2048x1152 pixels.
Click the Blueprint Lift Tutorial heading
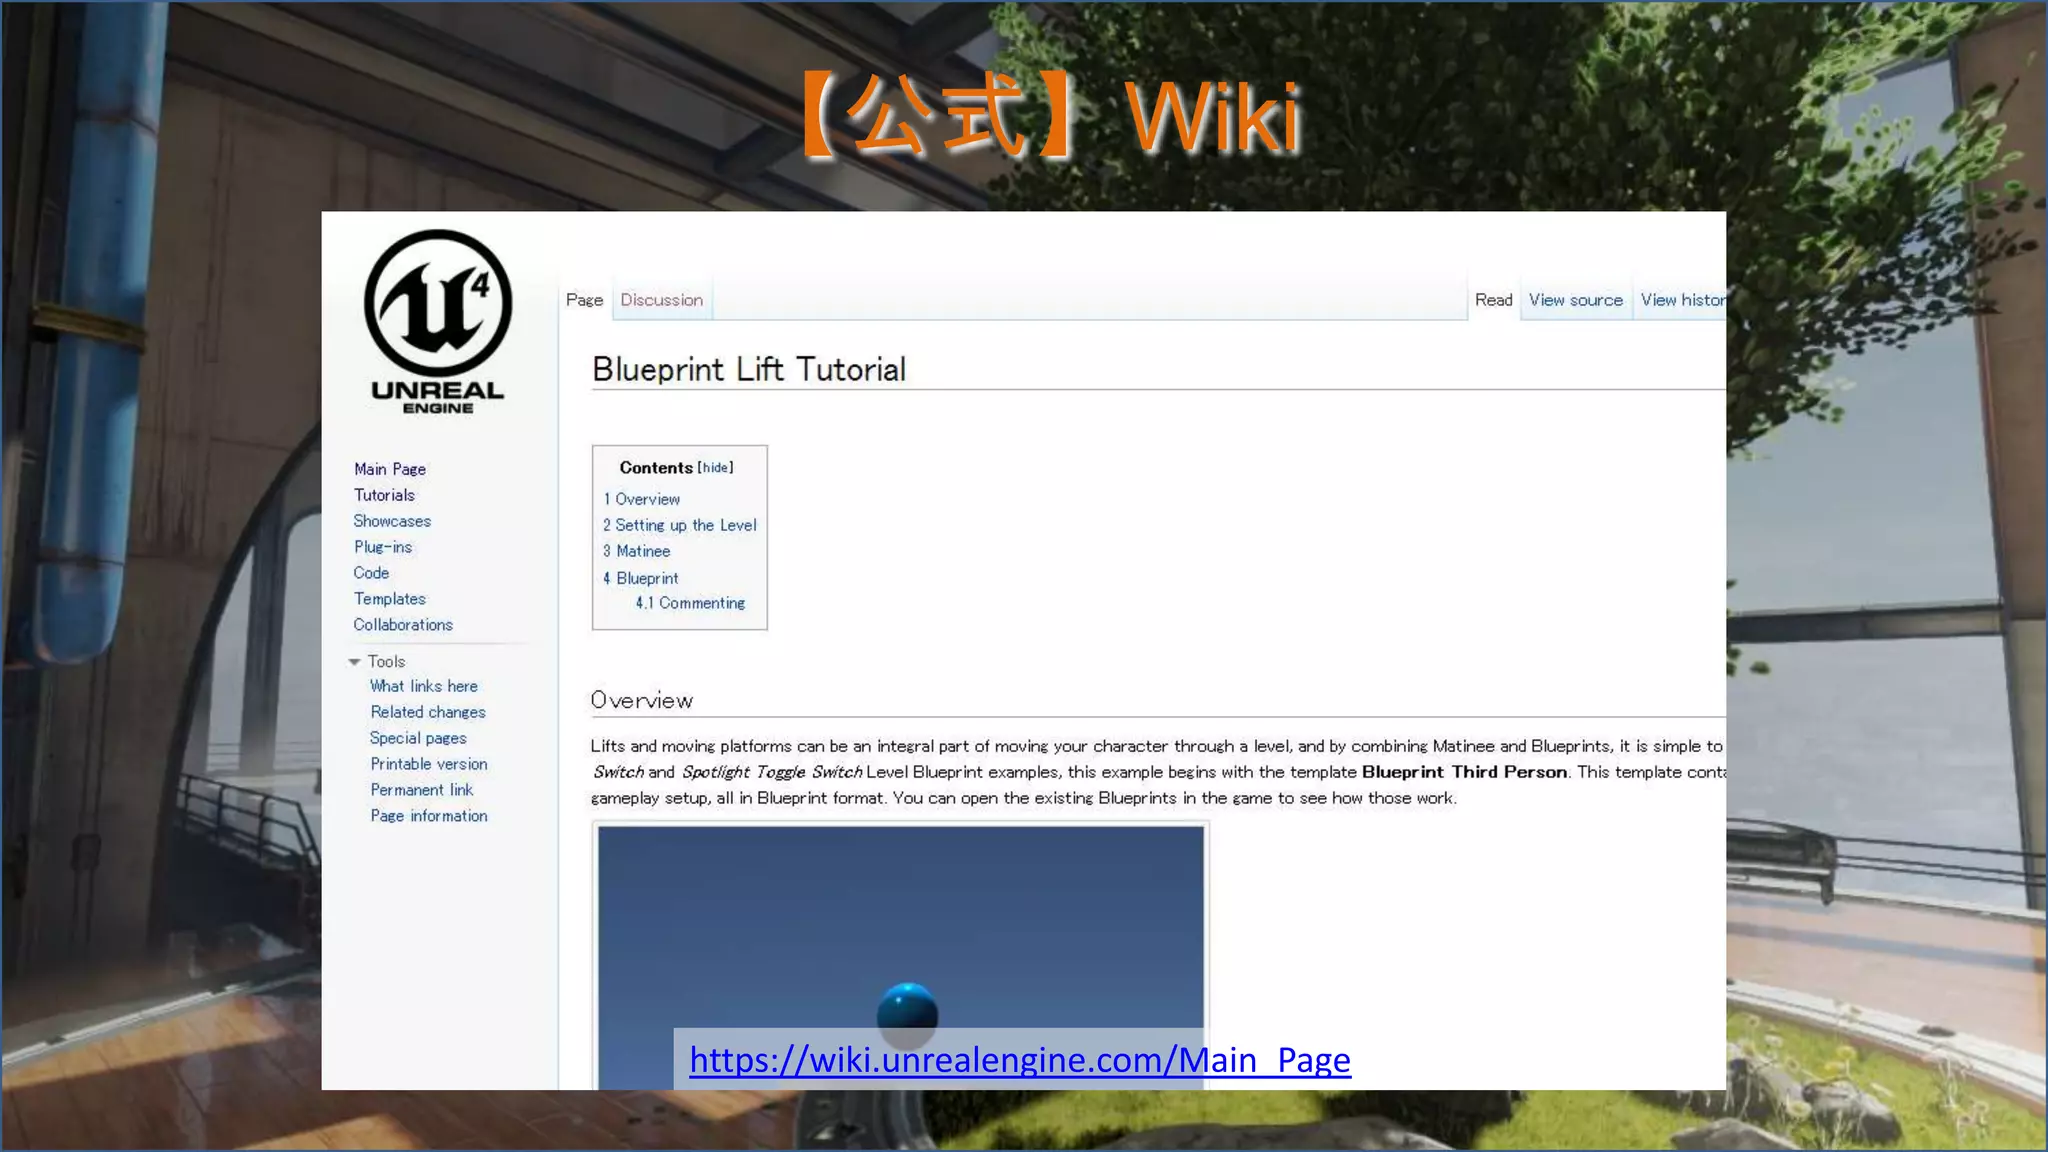coord(749,369)
